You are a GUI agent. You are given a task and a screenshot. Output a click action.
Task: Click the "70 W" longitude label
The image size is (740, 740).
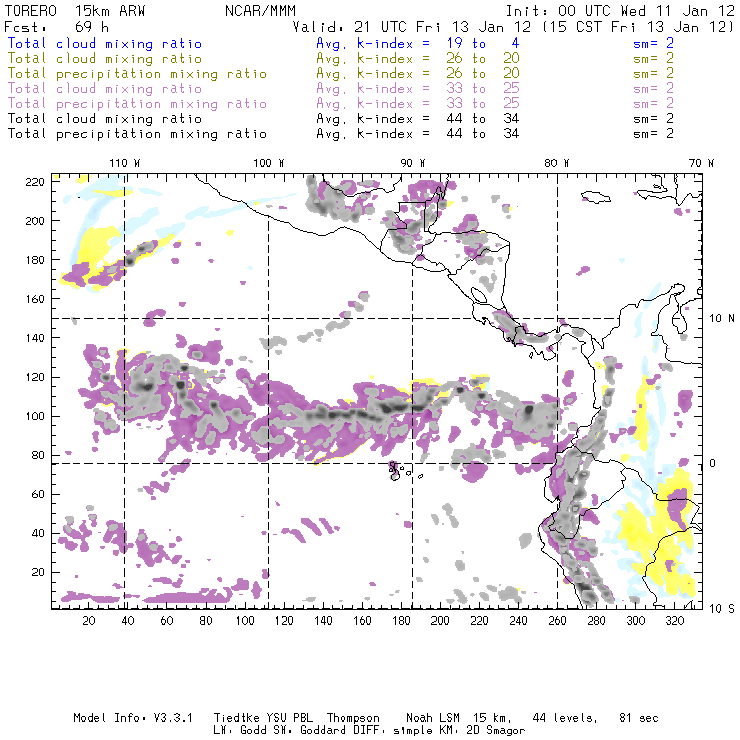[701, 163]
